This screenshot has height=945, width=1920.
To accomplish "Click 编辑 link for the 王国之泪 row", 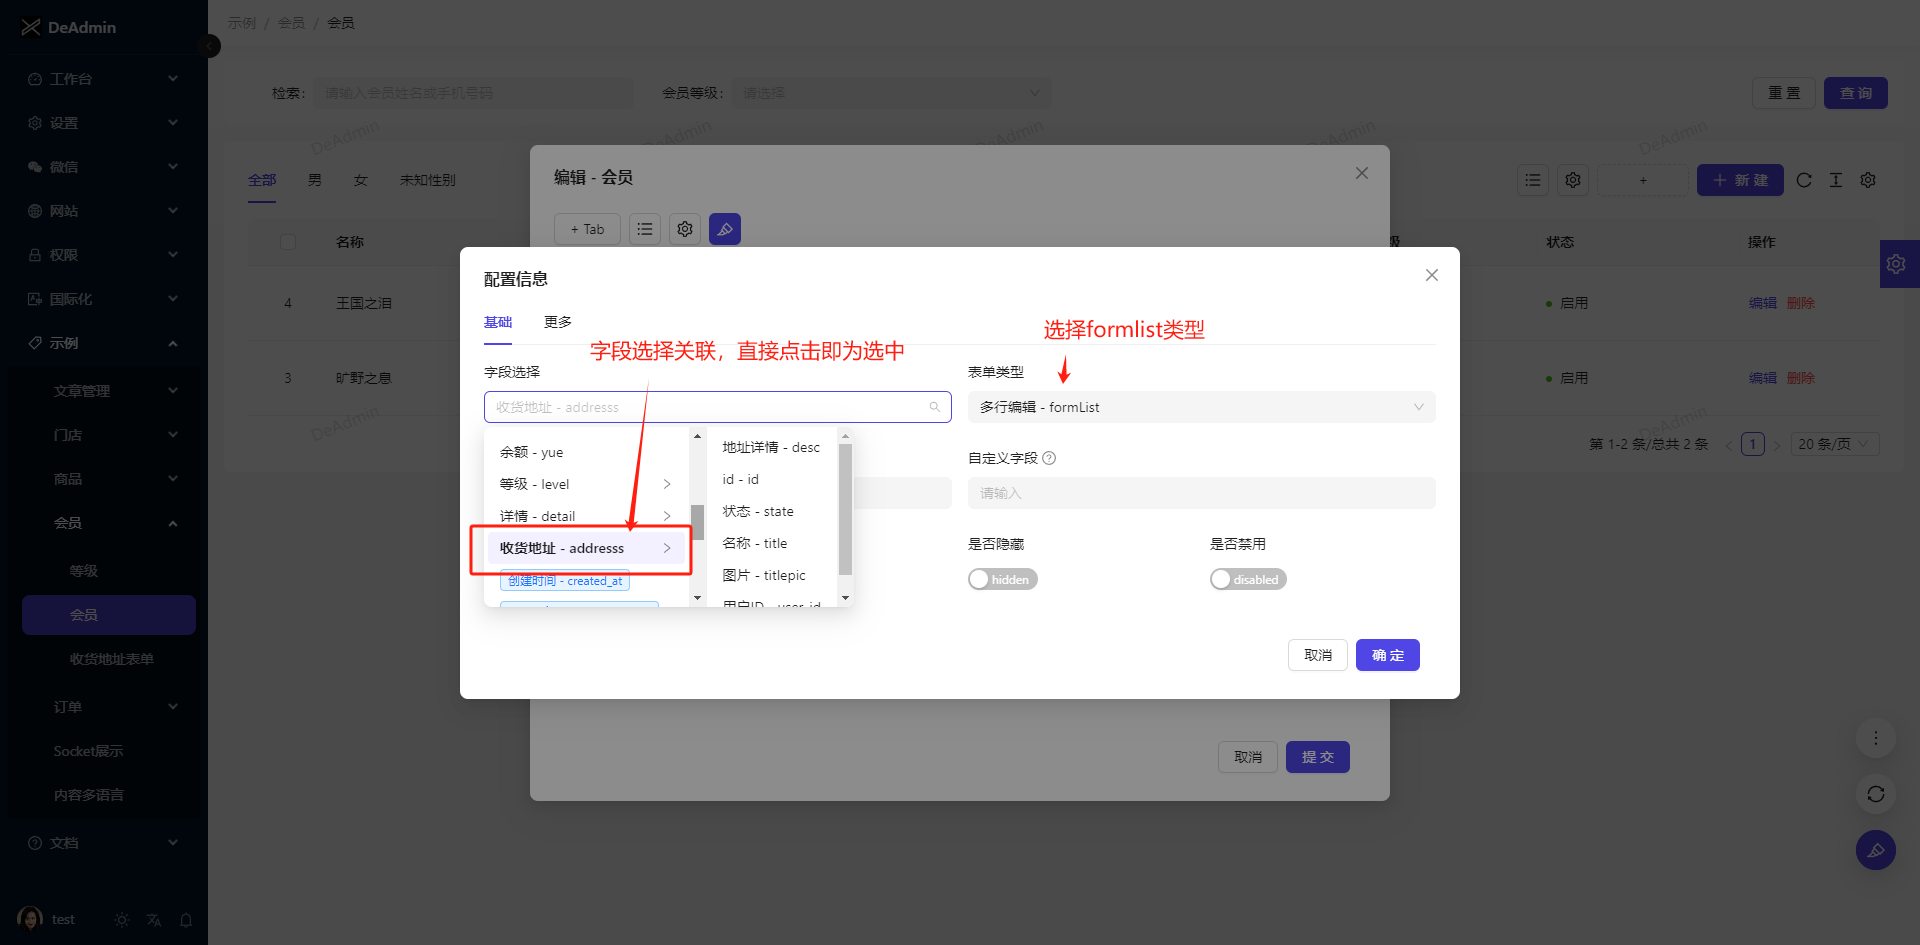I will [x=1763, y=303].
